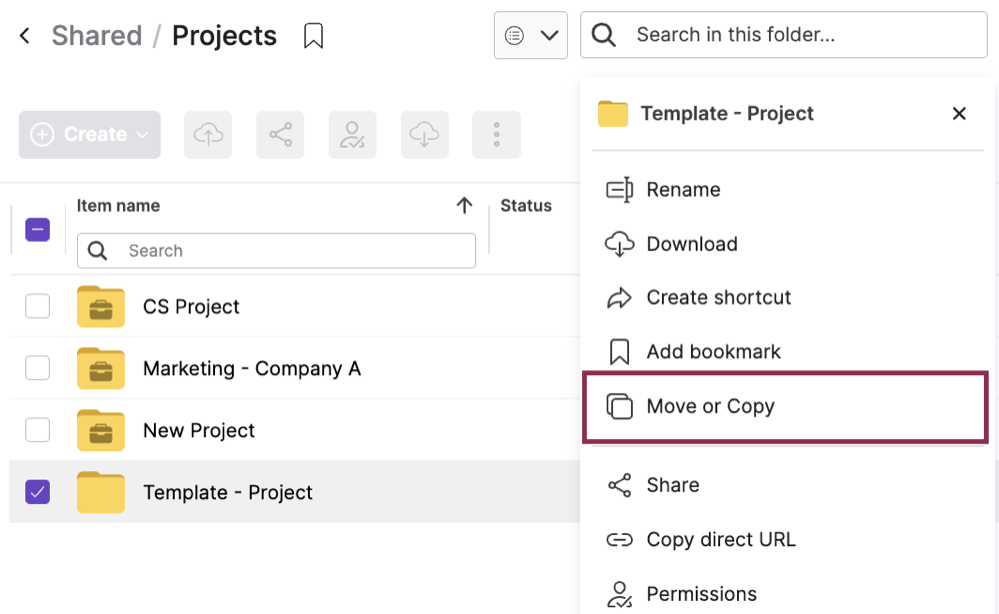Reverse sorting with the Item name arrow
999x614 pixels.
pyautogui.click(x=463, y=205)
